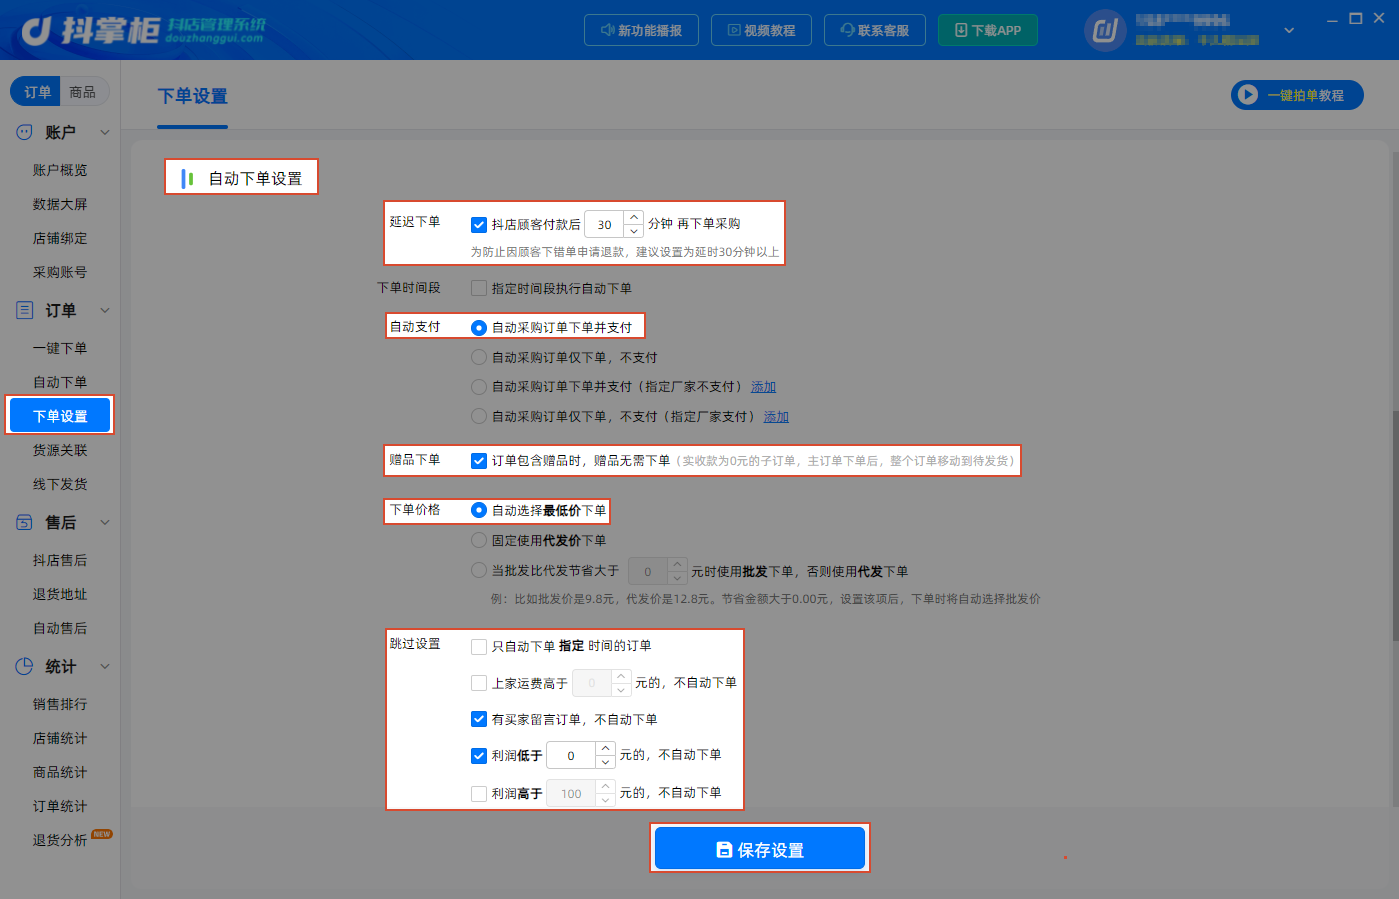
Task: Click the 售后 section icon in sidebar
Action: pyautogui.click(x=25, y=522)
